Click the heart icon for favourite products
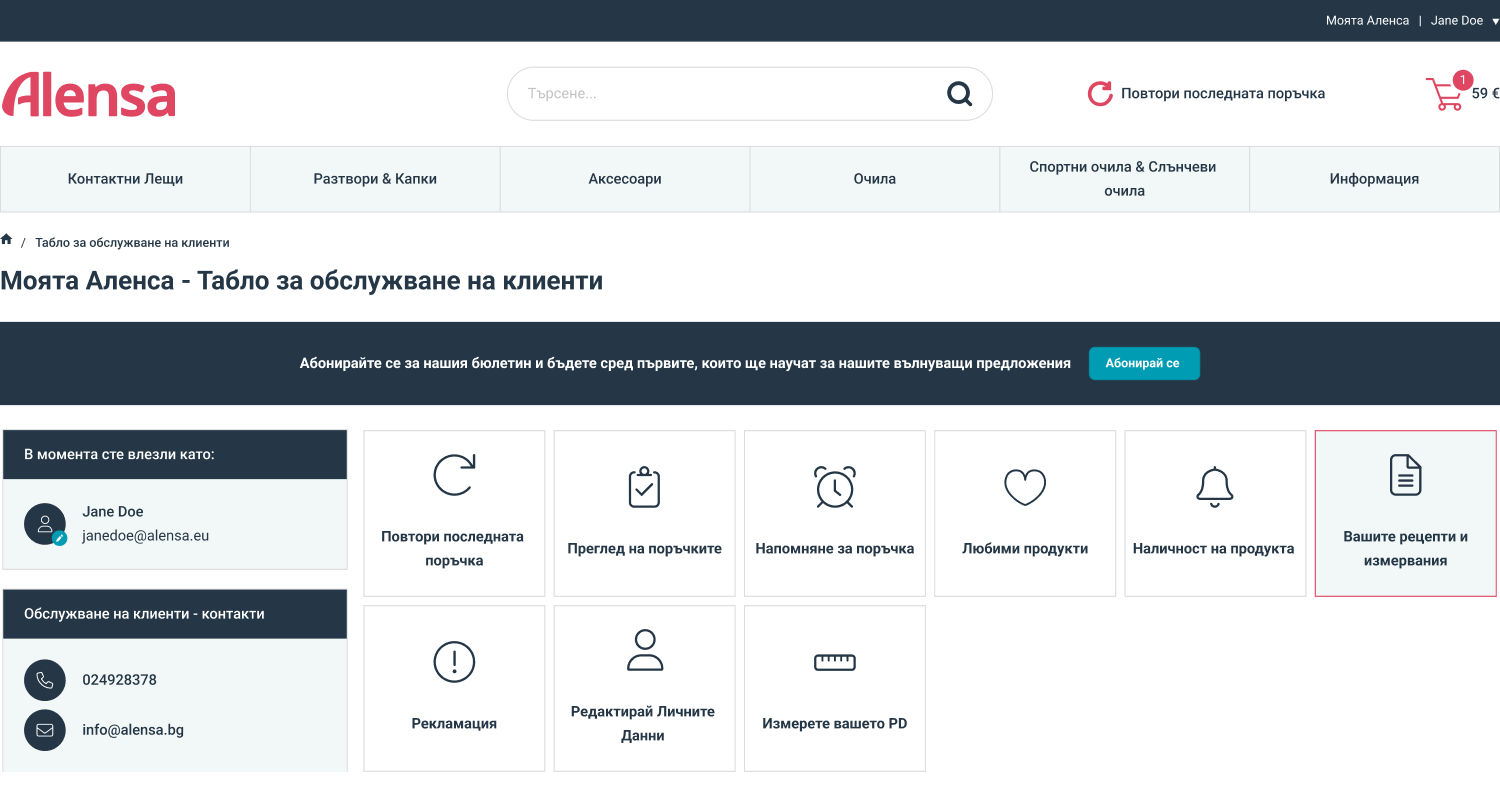 (1025, 487)
